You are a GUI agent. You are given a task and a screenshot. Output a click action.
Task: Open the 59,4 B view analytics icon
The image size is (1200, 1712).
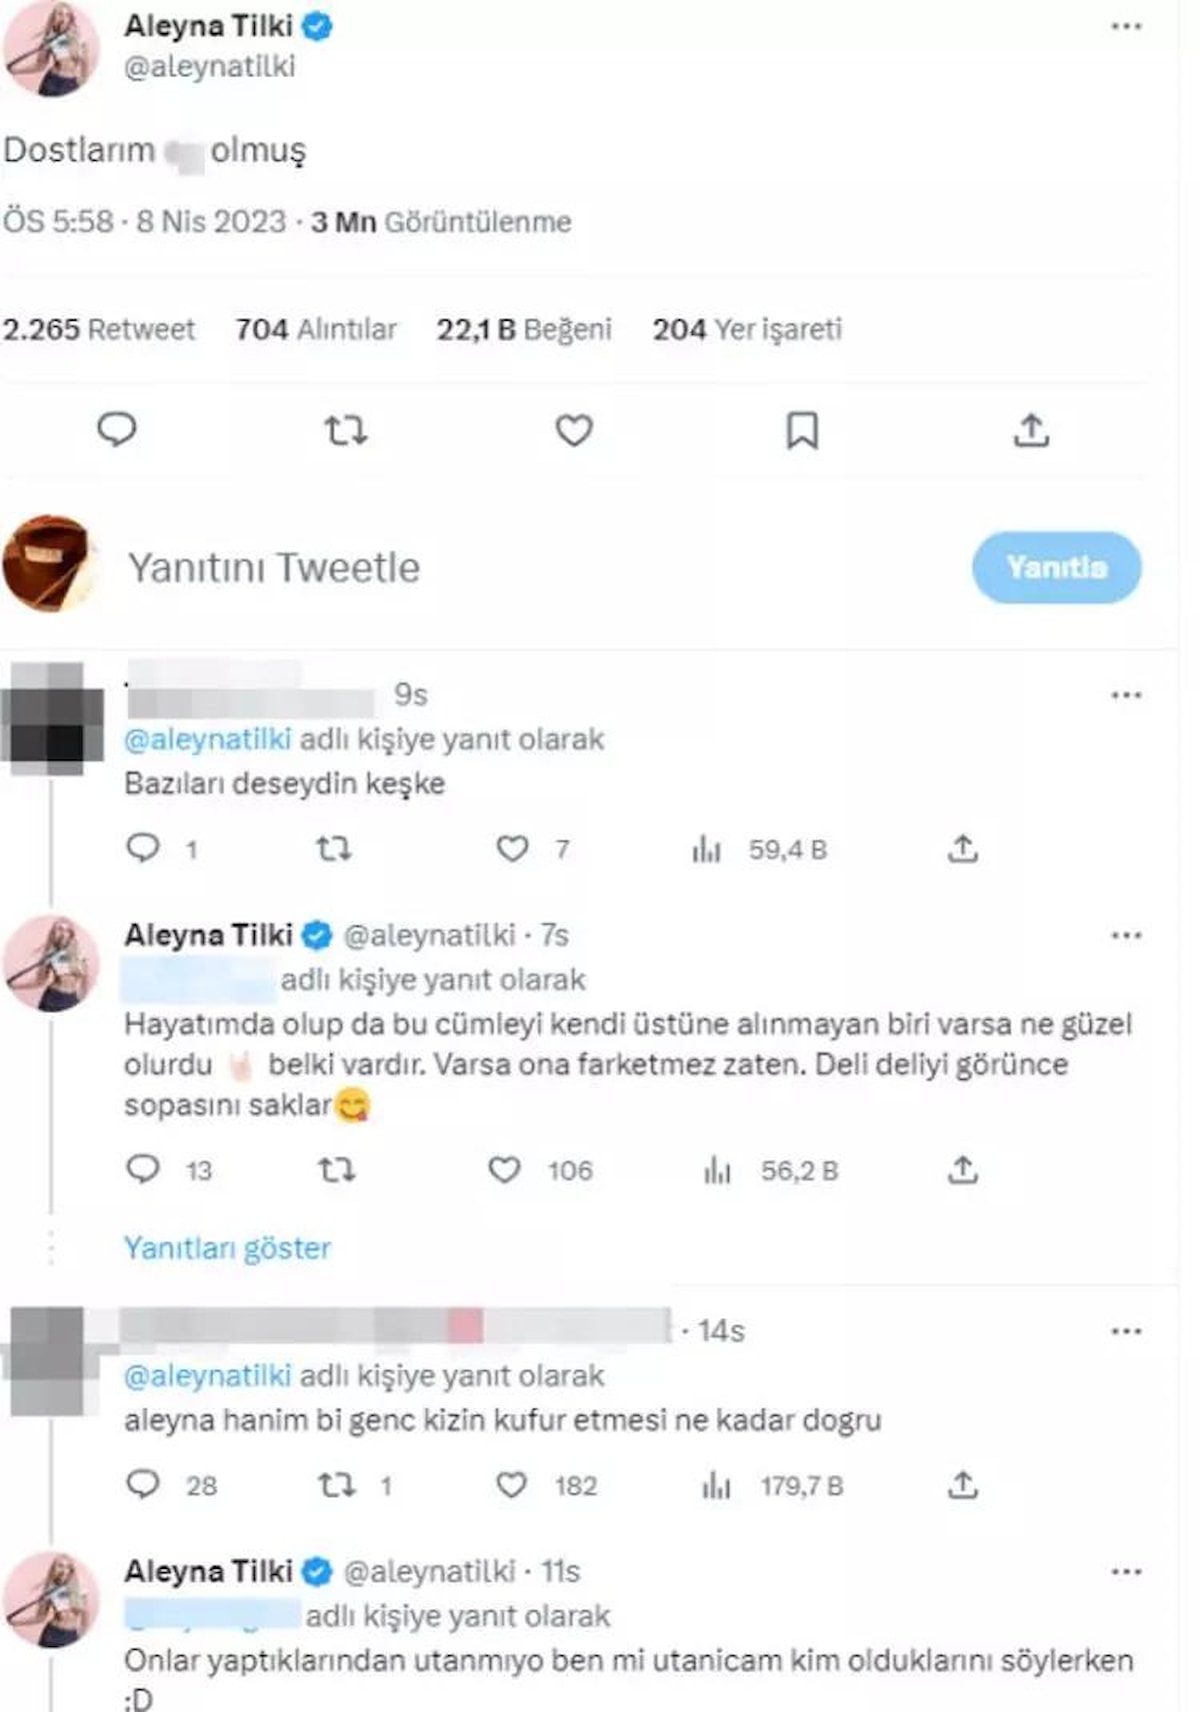pos(706,850)
